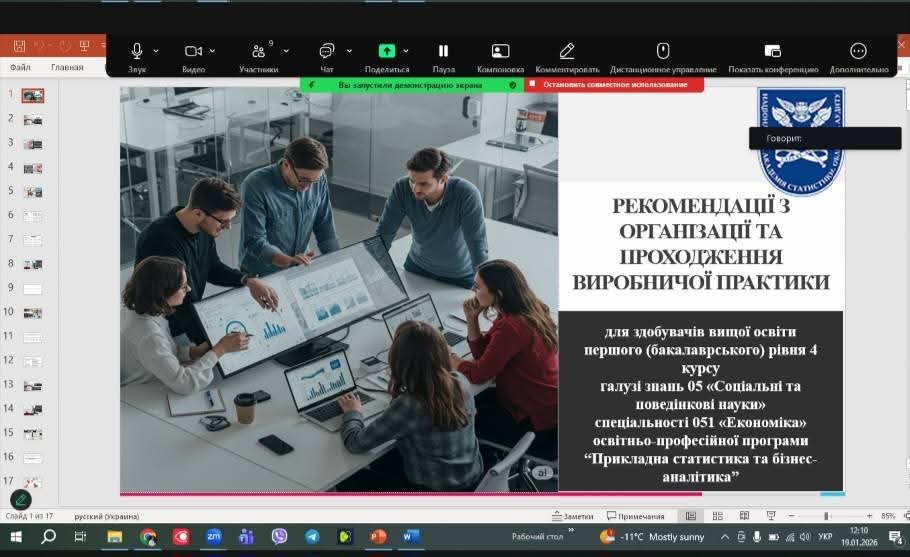Open the Главная ribbon tab
This screenshot has height=557, width=910.
67,68
